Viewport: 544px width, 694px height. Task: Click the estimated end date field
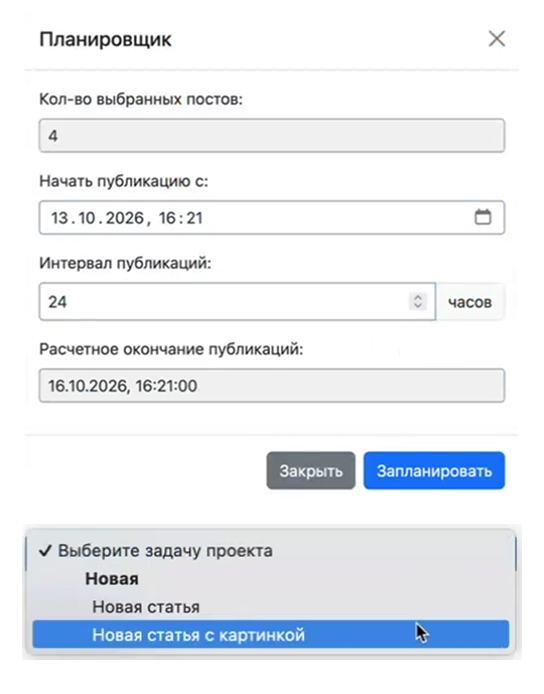point(272,386)
